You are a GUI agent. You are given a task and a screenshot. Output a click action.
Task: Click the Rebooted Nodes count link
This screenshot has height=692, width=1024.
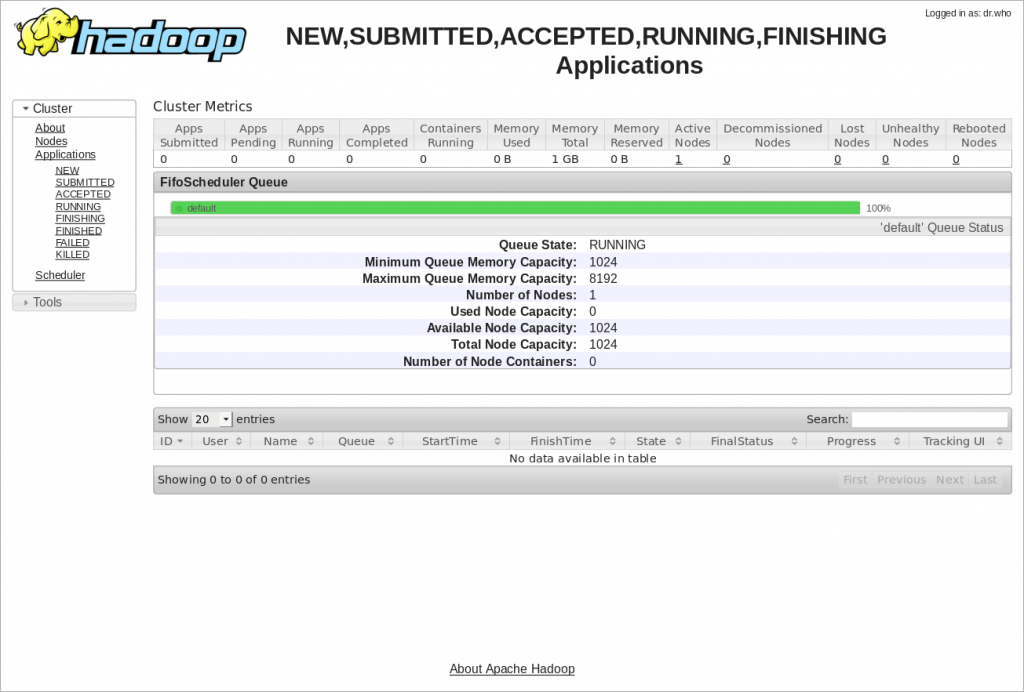956,159
